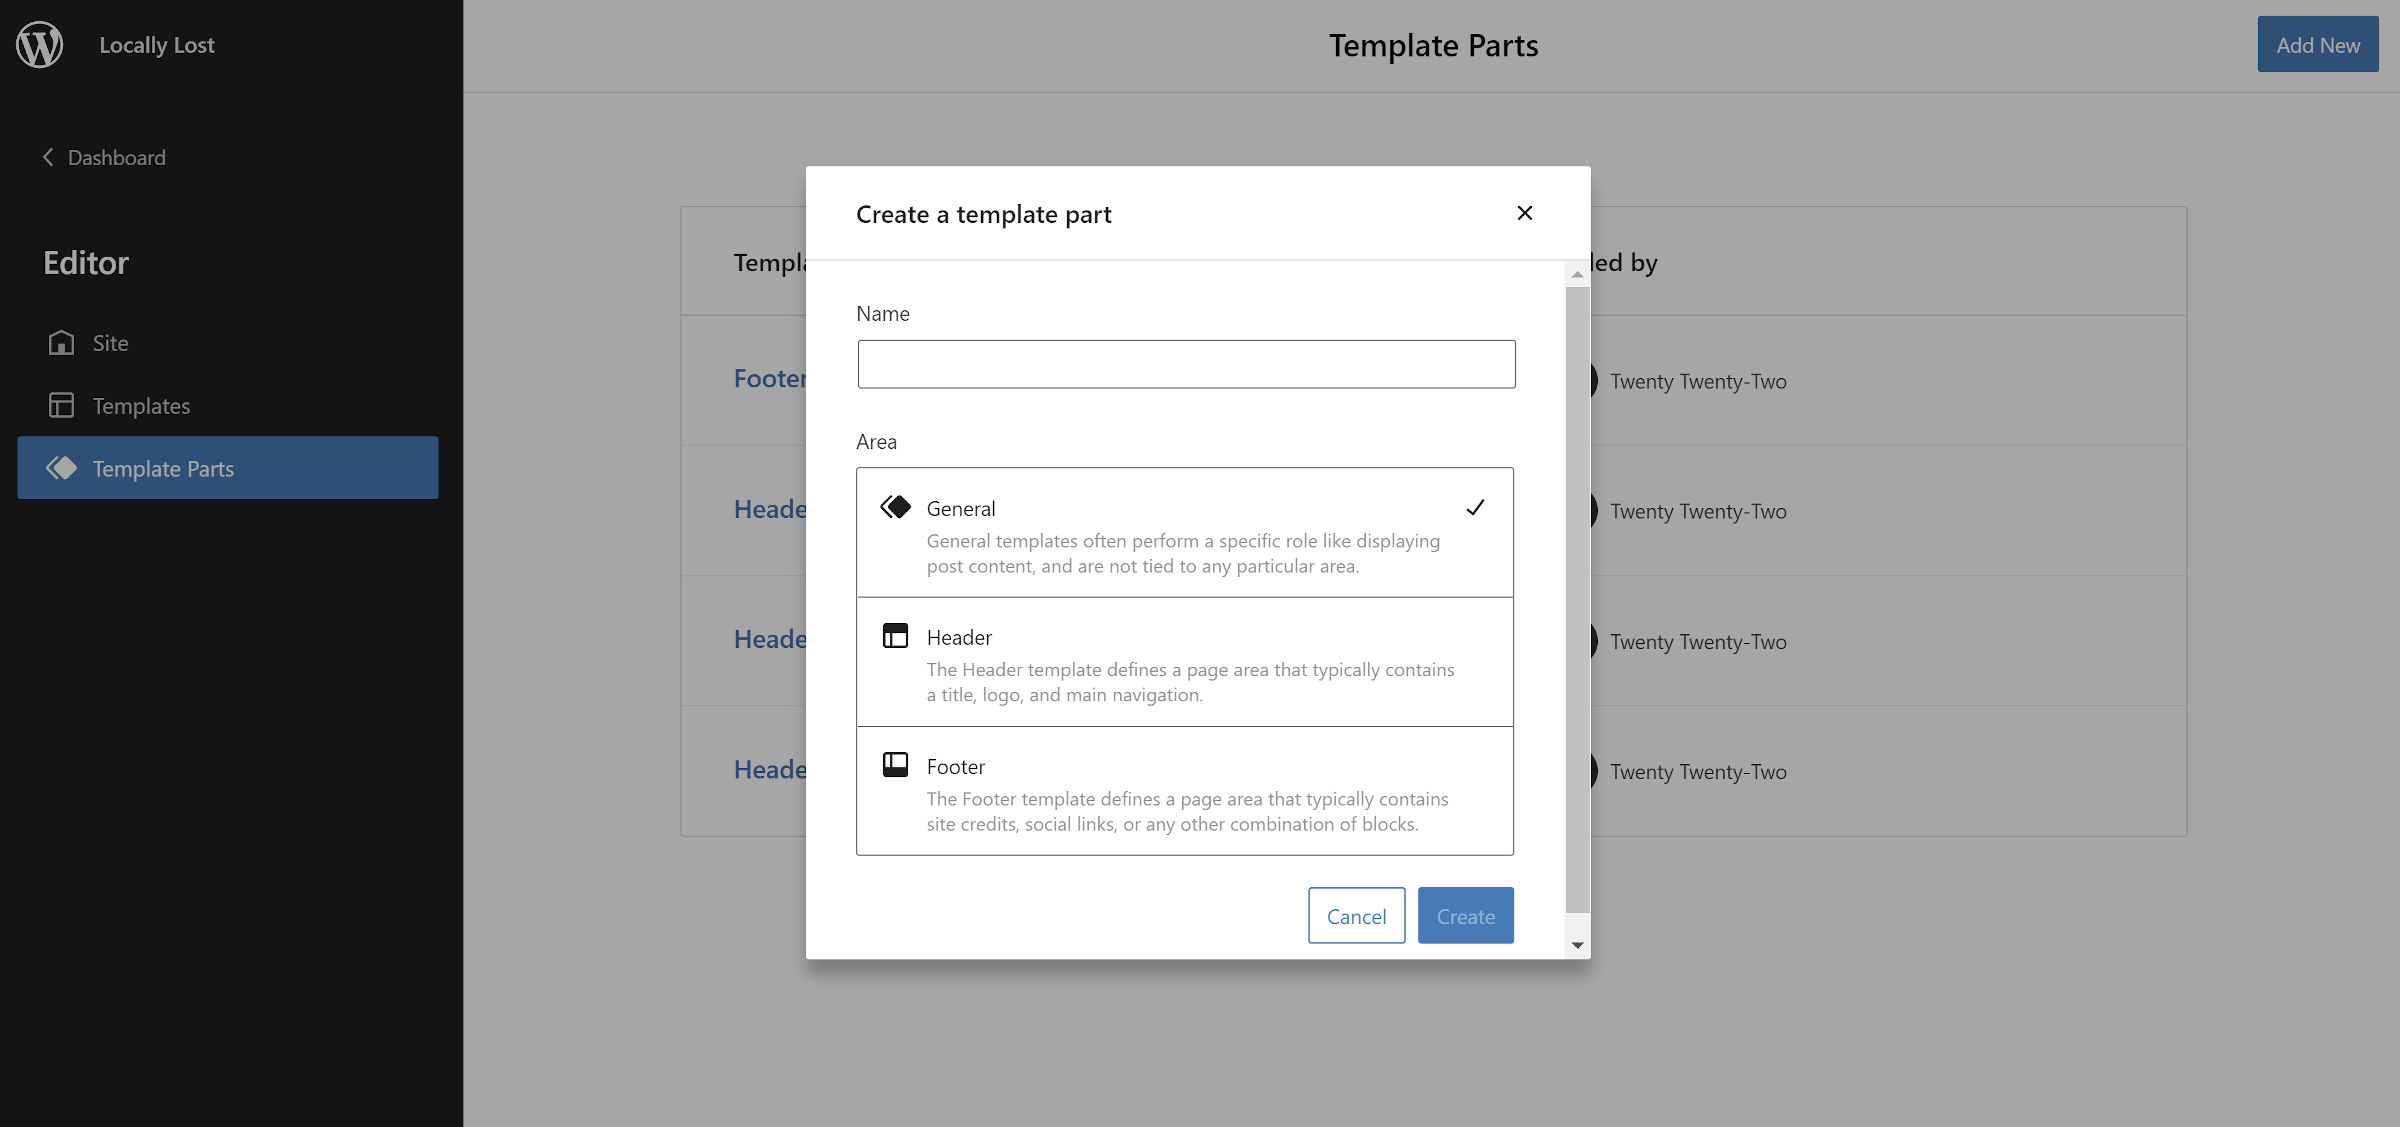Select the General area option

(1184, 533)
